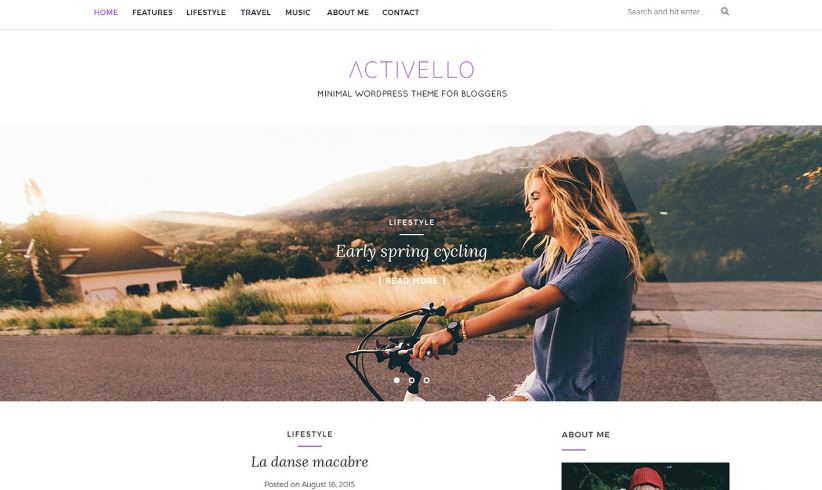Click the Lifestyle category on the slider

[412, 222]
